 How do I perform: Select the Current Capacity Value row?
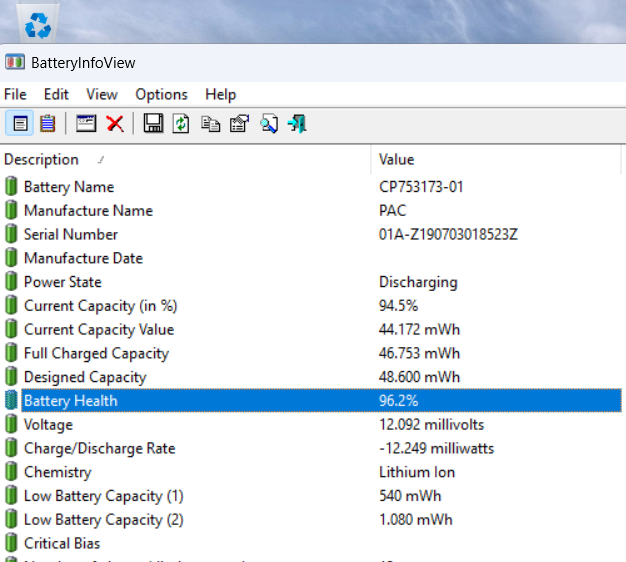coord(313,329)
